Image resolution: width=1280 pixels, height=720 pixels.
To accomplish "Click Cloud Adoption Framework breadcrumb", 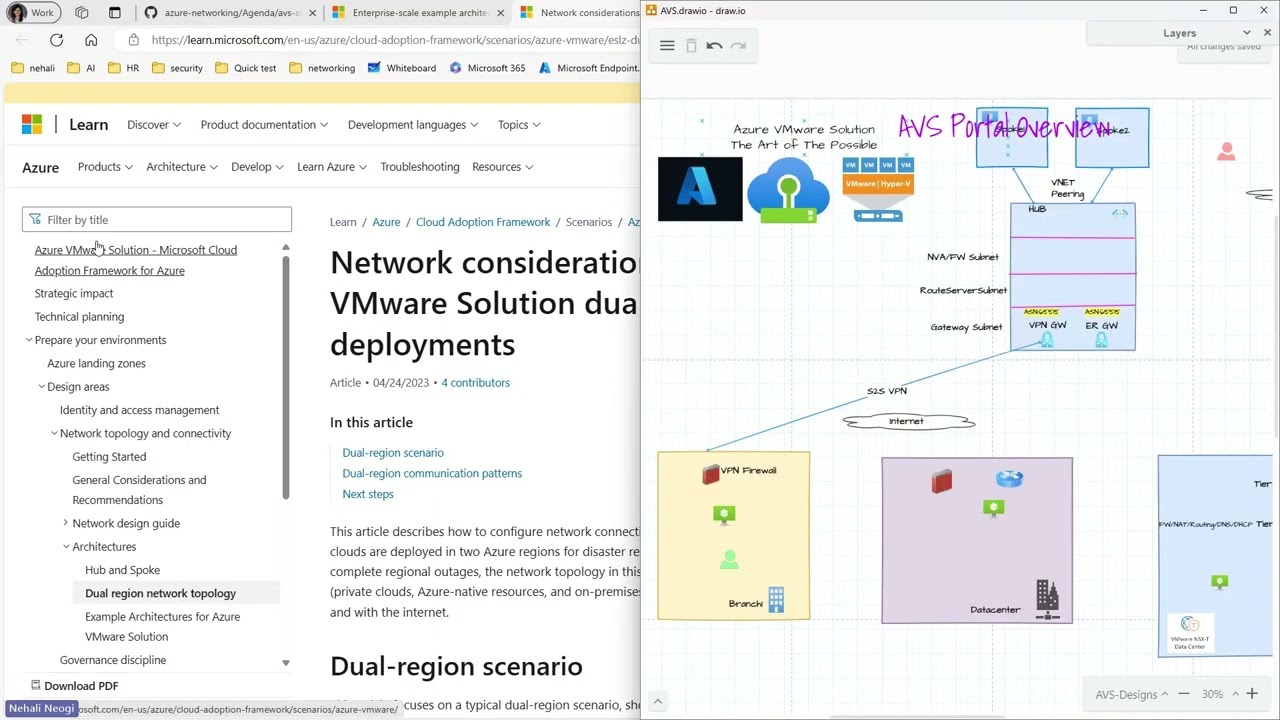I will 483,222.
